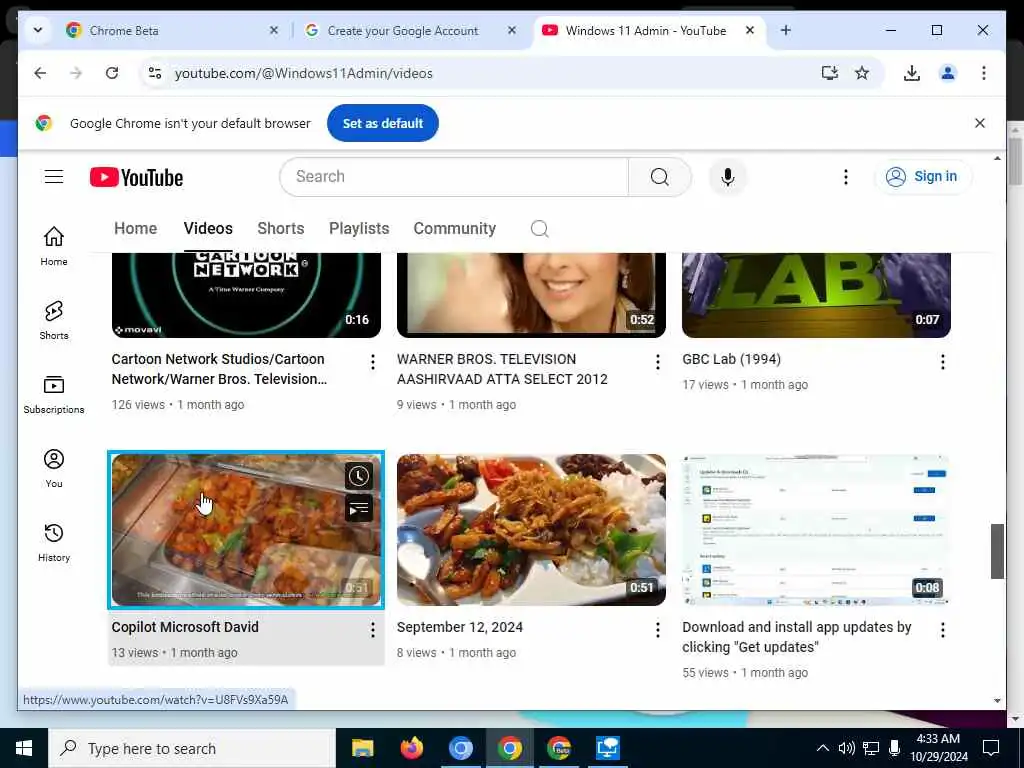This screenshot has width=1024, height=768.
Task: Dismiss the default browser notification bar
Action: click(980, 123)
